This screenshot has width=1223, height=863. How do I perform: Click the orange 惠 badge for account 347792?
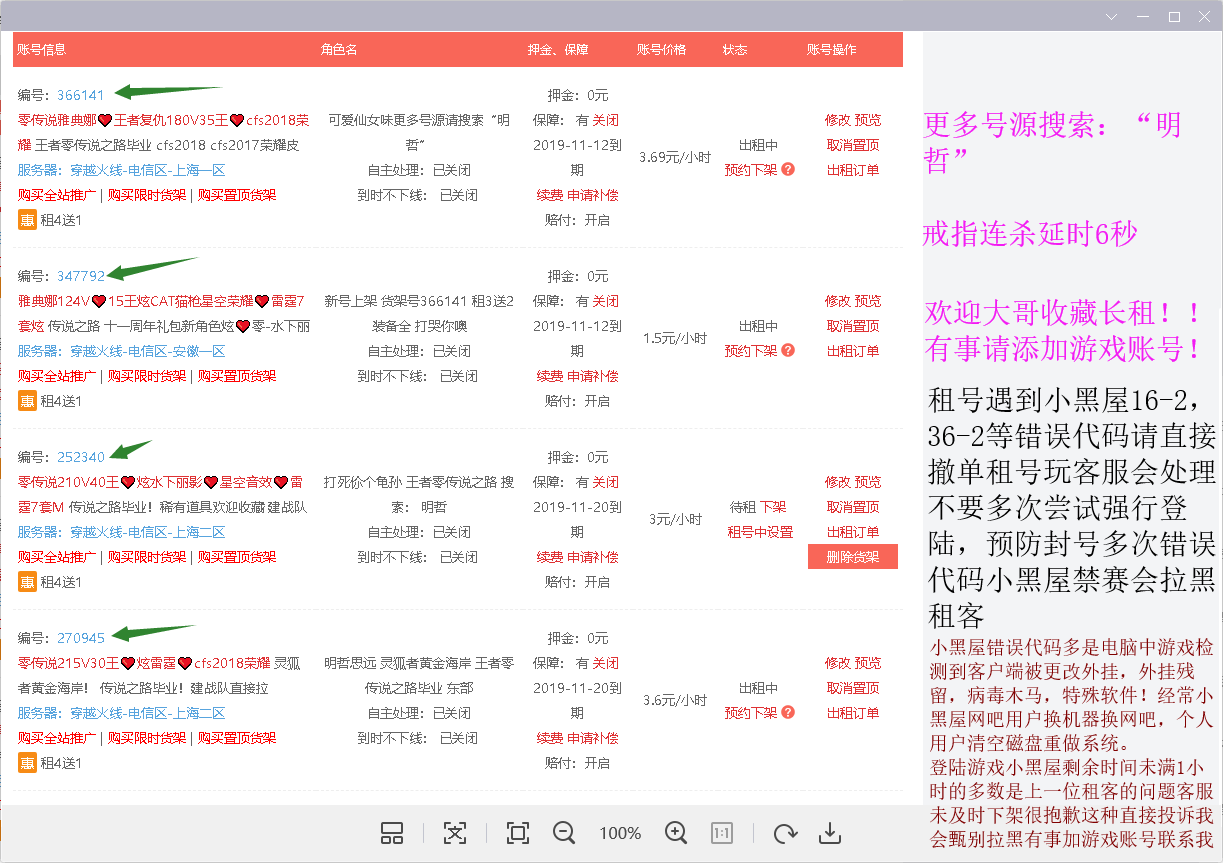coord(27,401)
